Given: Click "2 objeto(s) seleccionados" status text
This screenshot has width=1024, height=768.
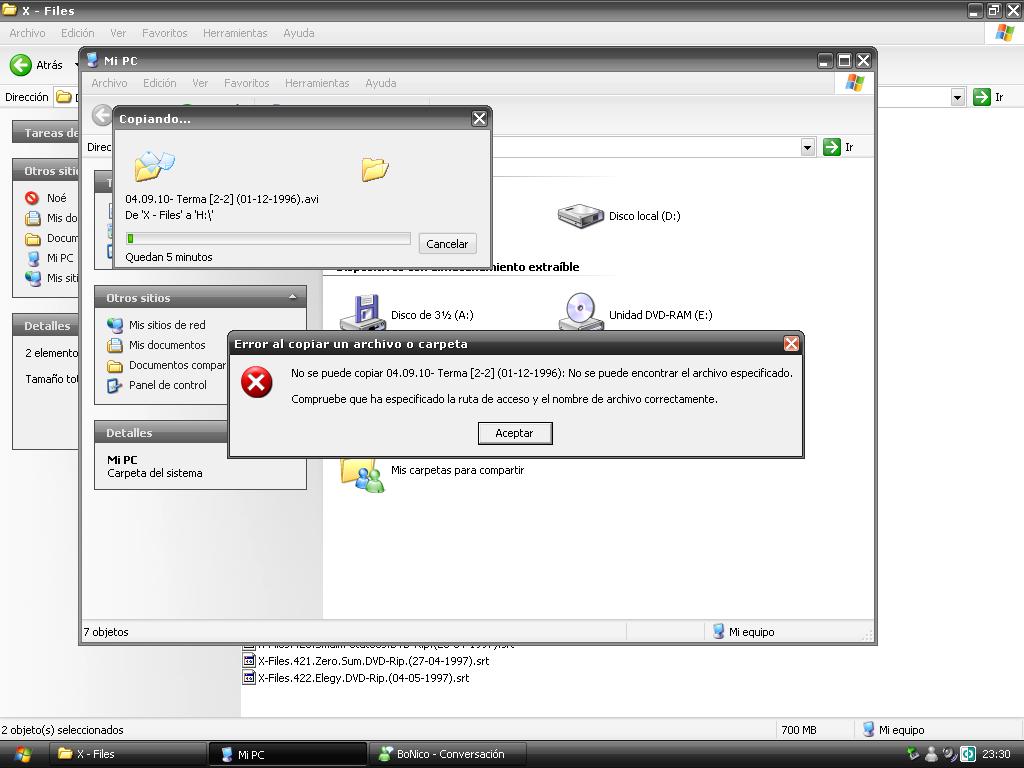Looking at the screenshot, I should point(62,730).
